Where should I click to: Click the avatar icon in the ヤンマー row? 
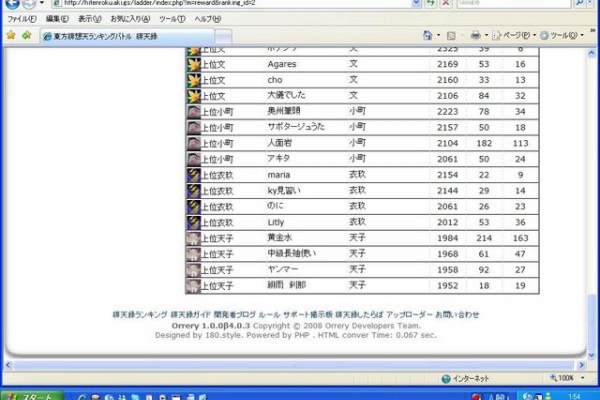[194, 270]
